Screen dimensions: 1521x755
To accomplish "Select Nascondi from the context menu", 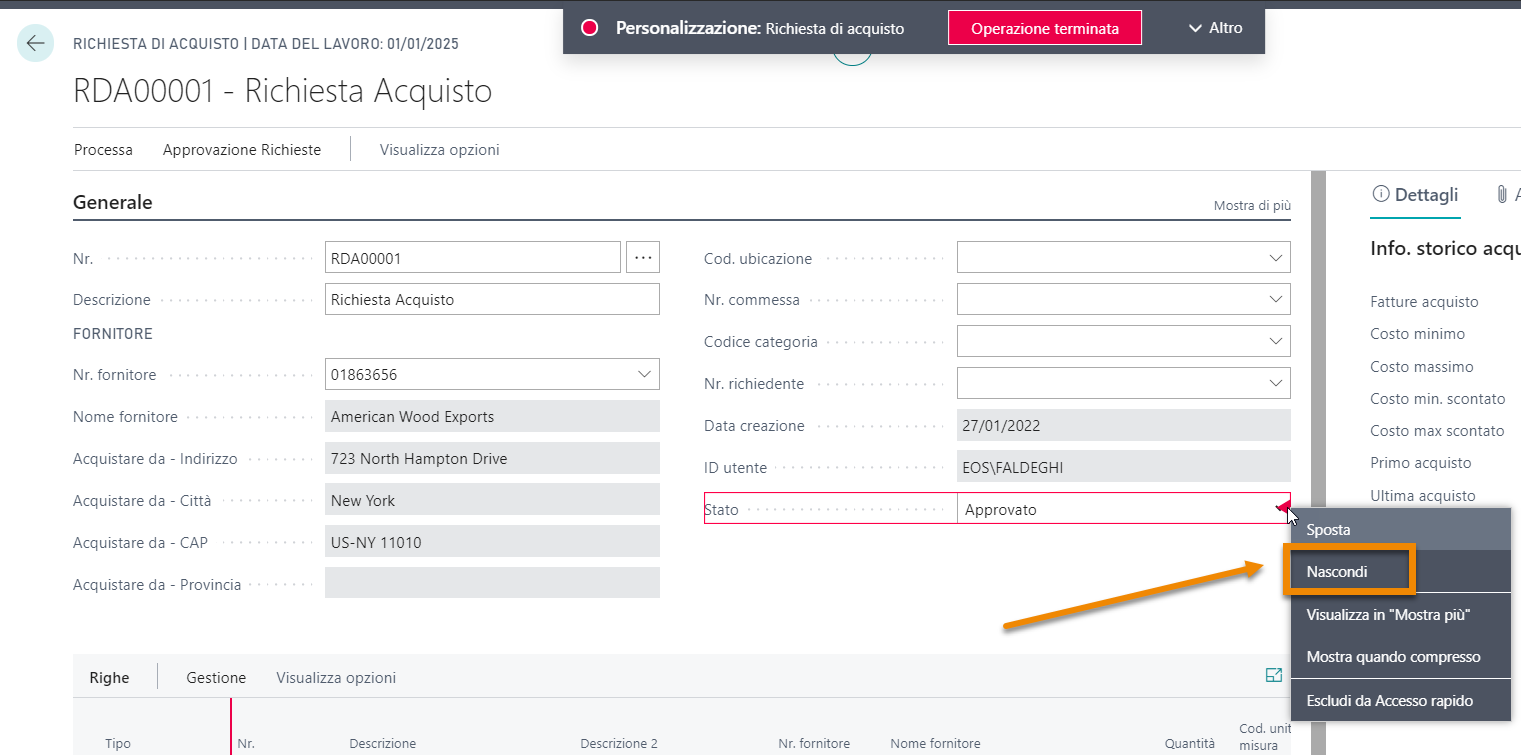I will 1337,572.
